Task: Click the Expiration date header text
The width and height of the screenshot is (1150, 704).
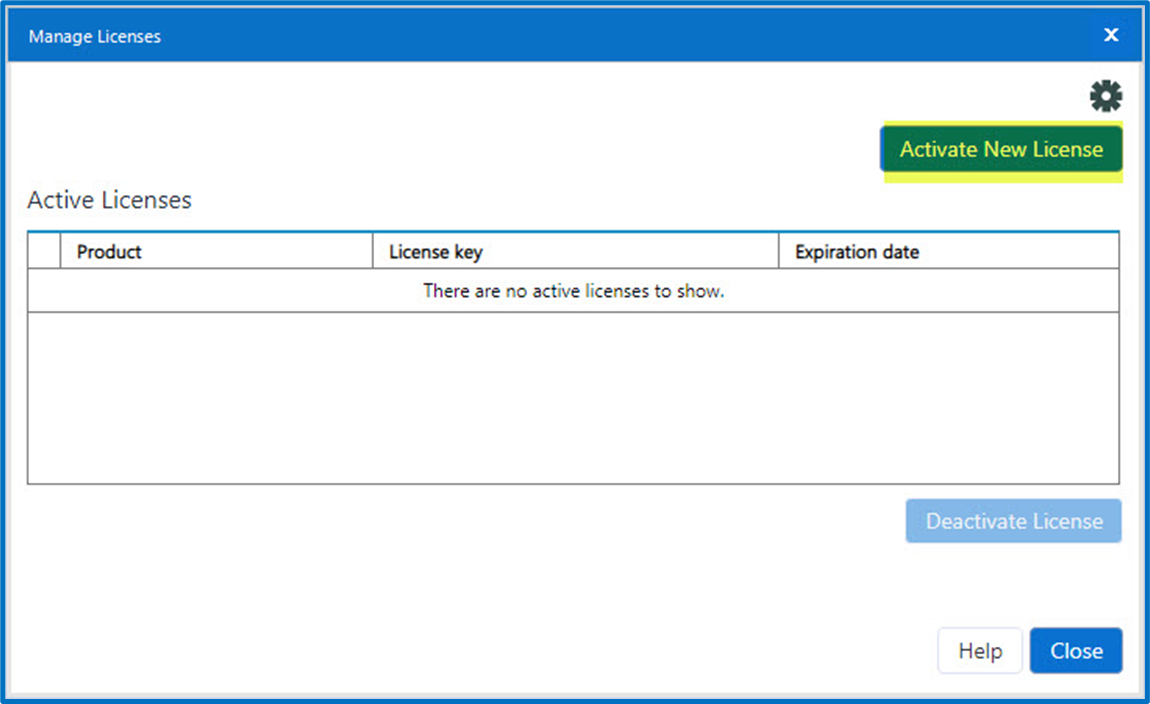Action: click(x=856, y=251)
